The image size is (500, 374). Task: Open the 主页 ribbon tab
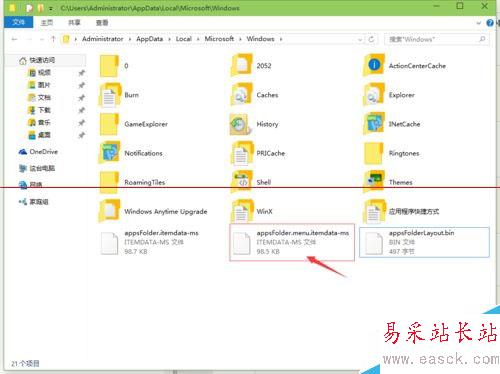[47, 22]
